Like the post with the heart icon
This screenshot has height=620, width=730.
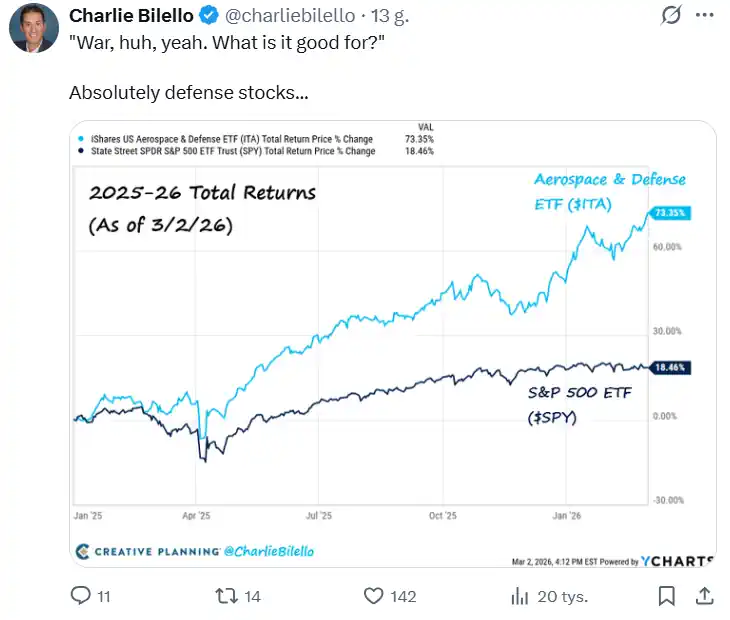pyautogui.click(x=373, y=596)
